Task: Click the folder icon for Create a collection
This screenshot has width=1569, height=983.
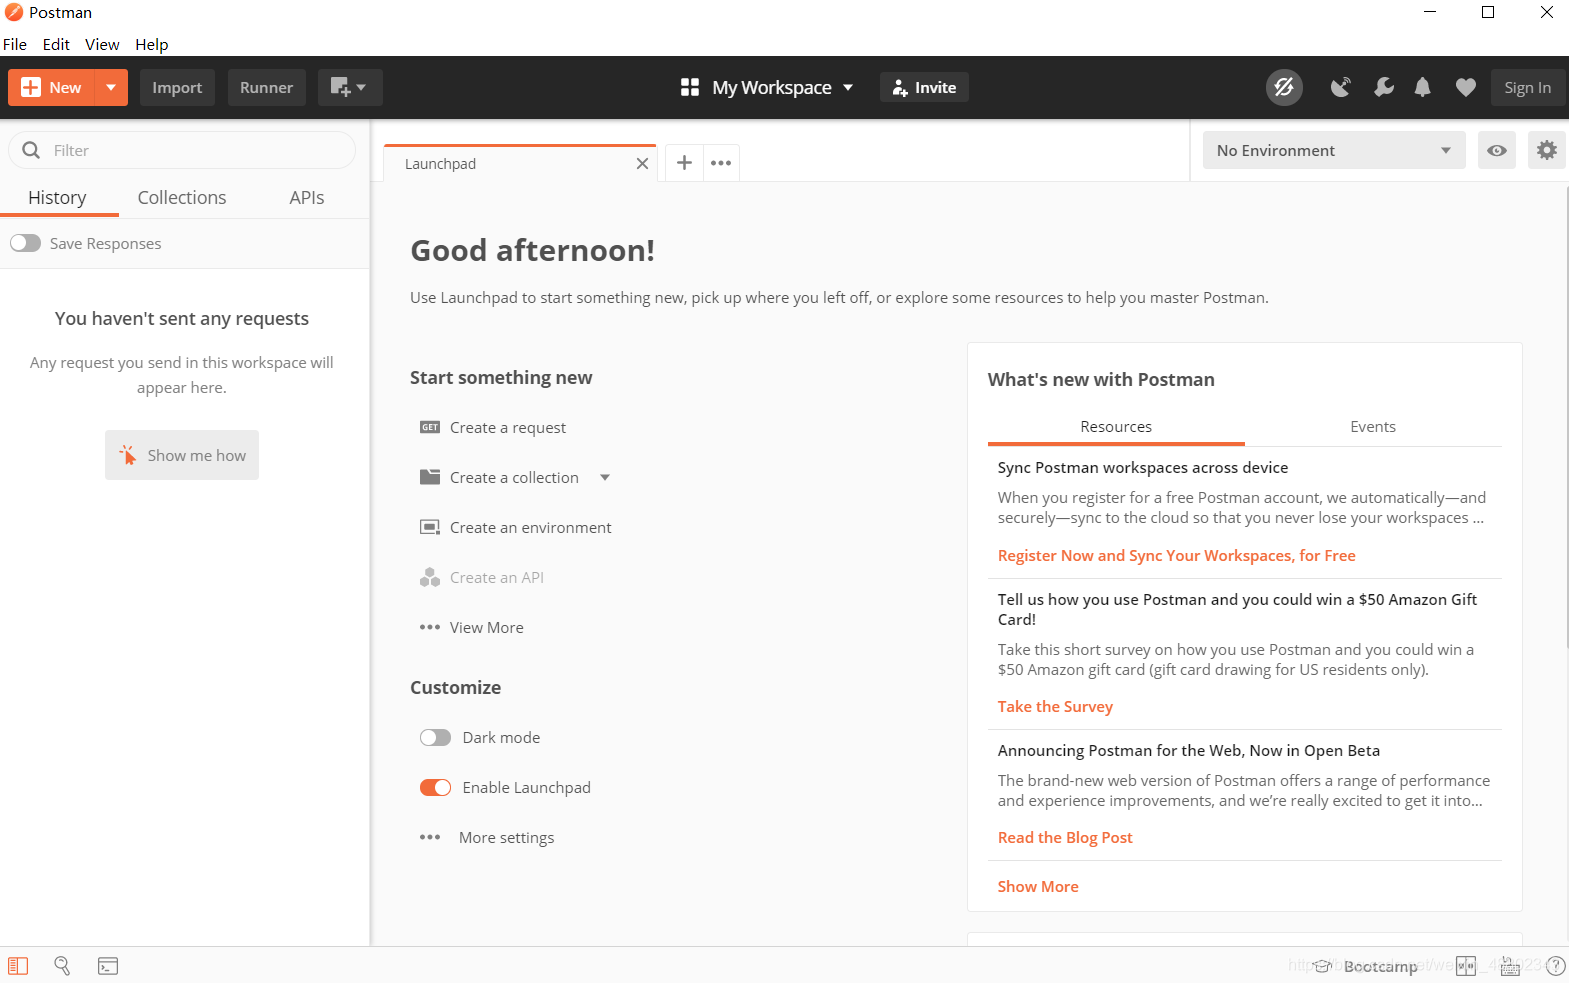Action: tap(430, 477)
